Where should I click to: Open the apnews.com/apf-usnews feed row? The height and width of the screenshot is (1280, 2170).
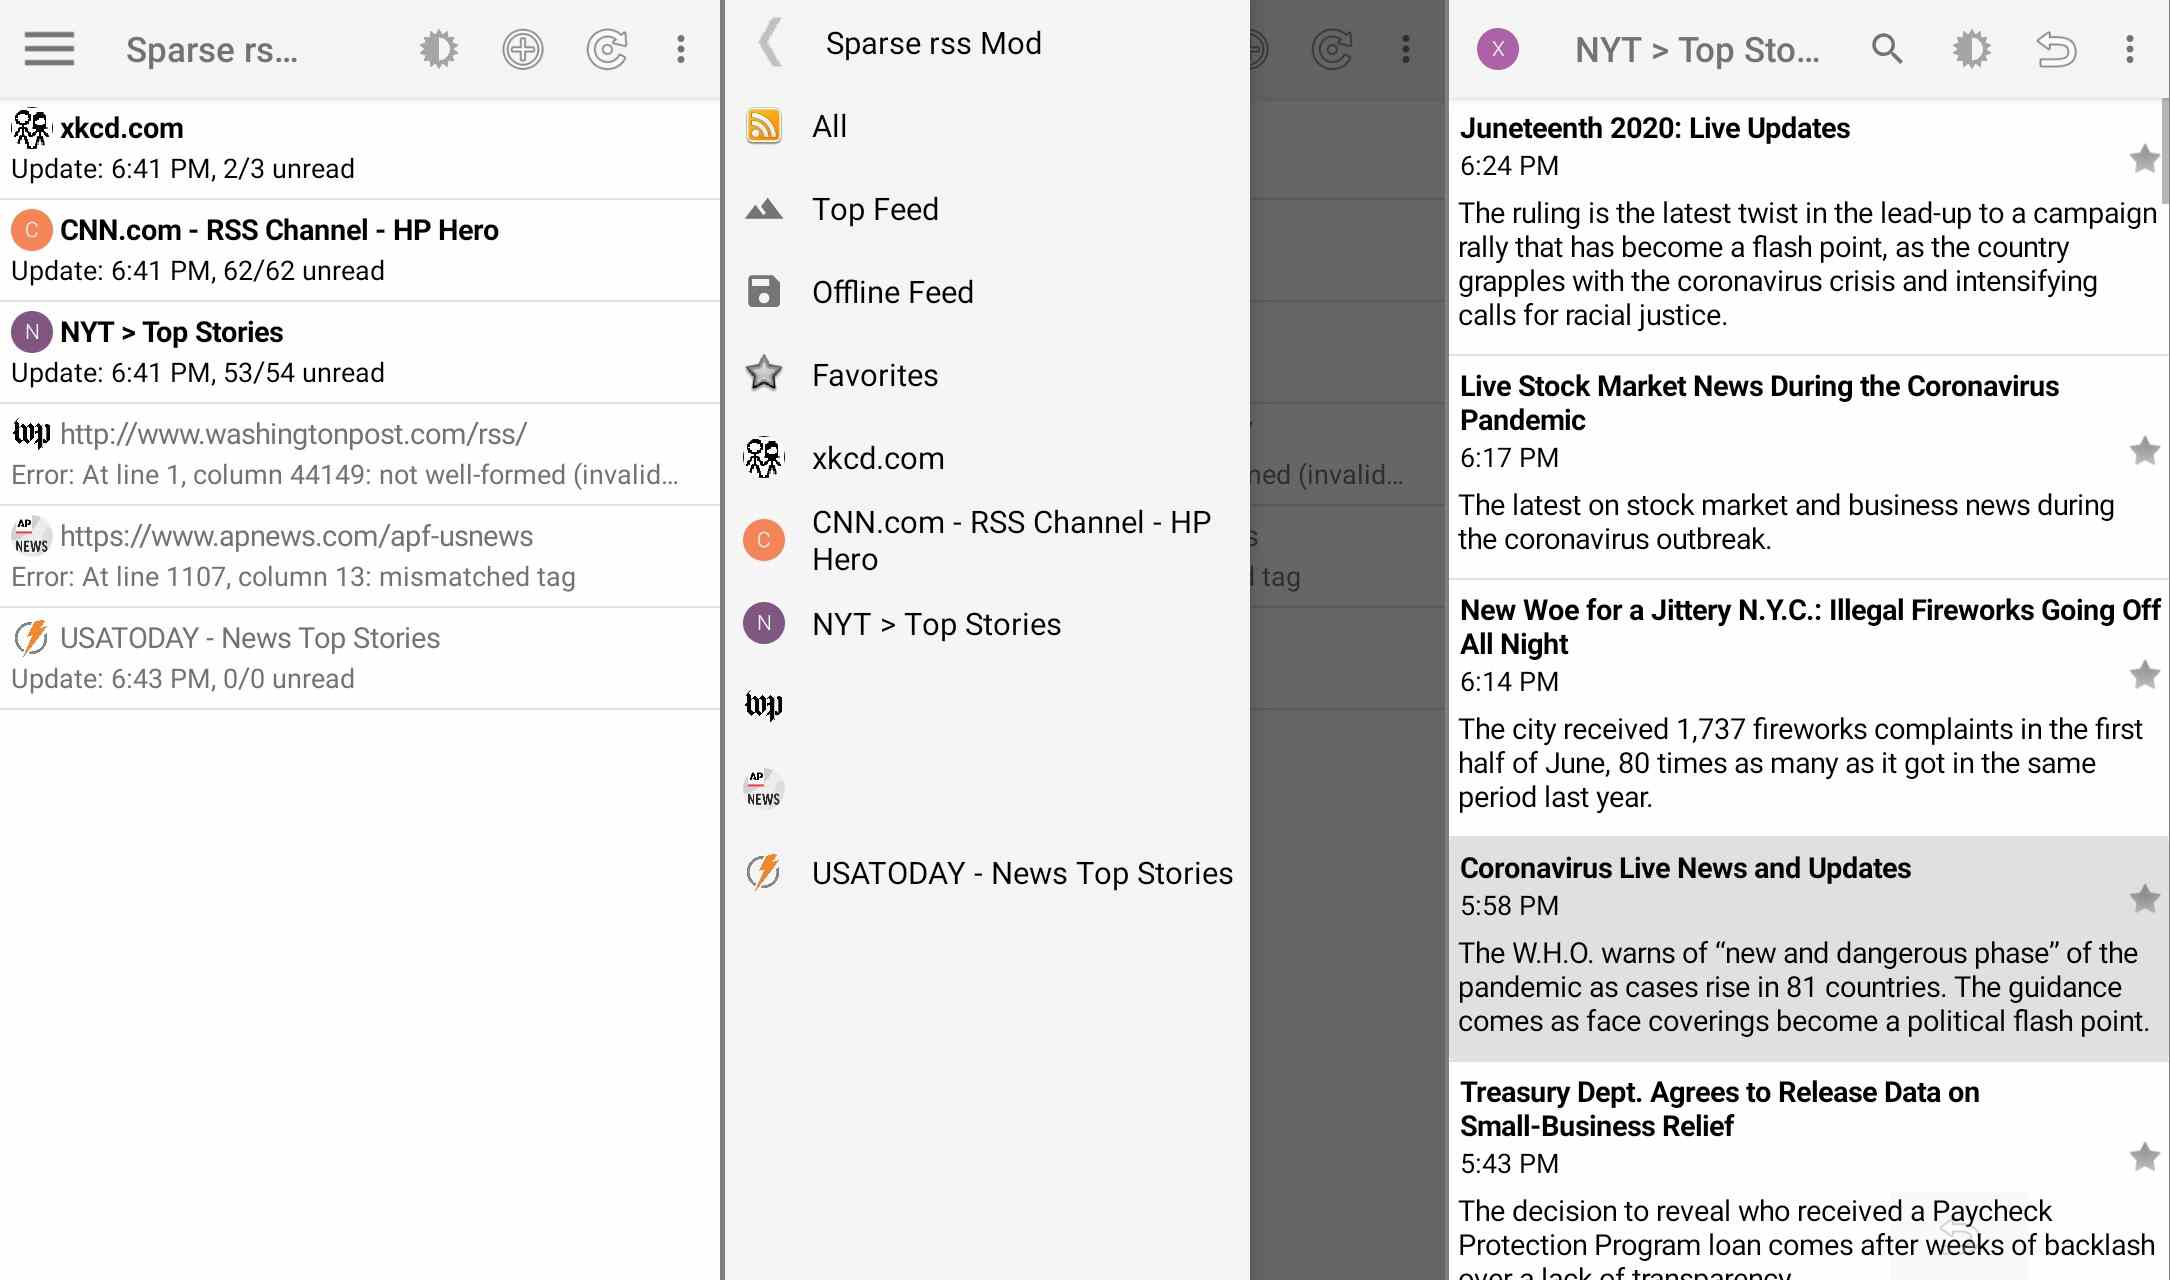[x=360, y=557]
